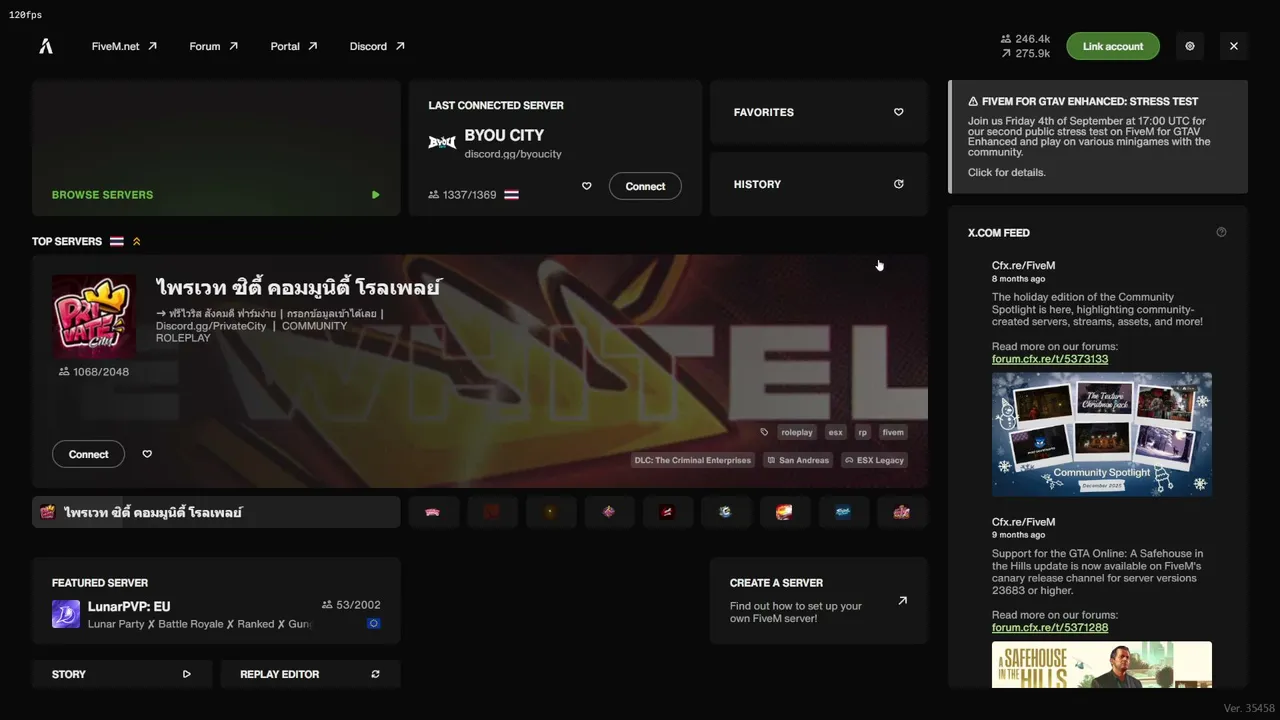Favorite the BYOU CITY server with the heart

587,186
